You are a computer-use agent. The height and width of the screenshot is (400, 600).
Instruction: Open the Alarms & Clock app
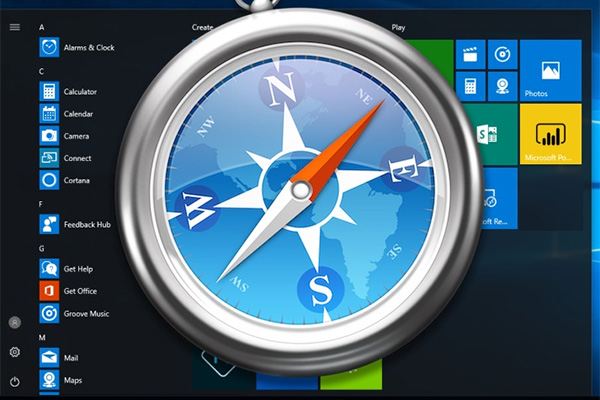point(77,47)
